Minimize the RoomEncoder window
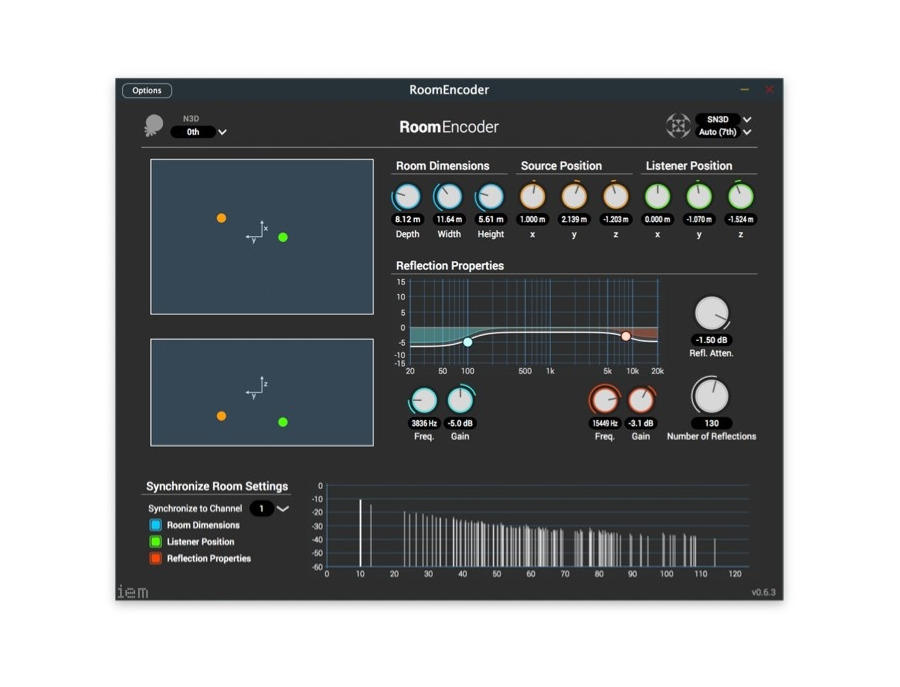This screenshot has height=687, width=900. pyautogui.click(x=744, y=90)
